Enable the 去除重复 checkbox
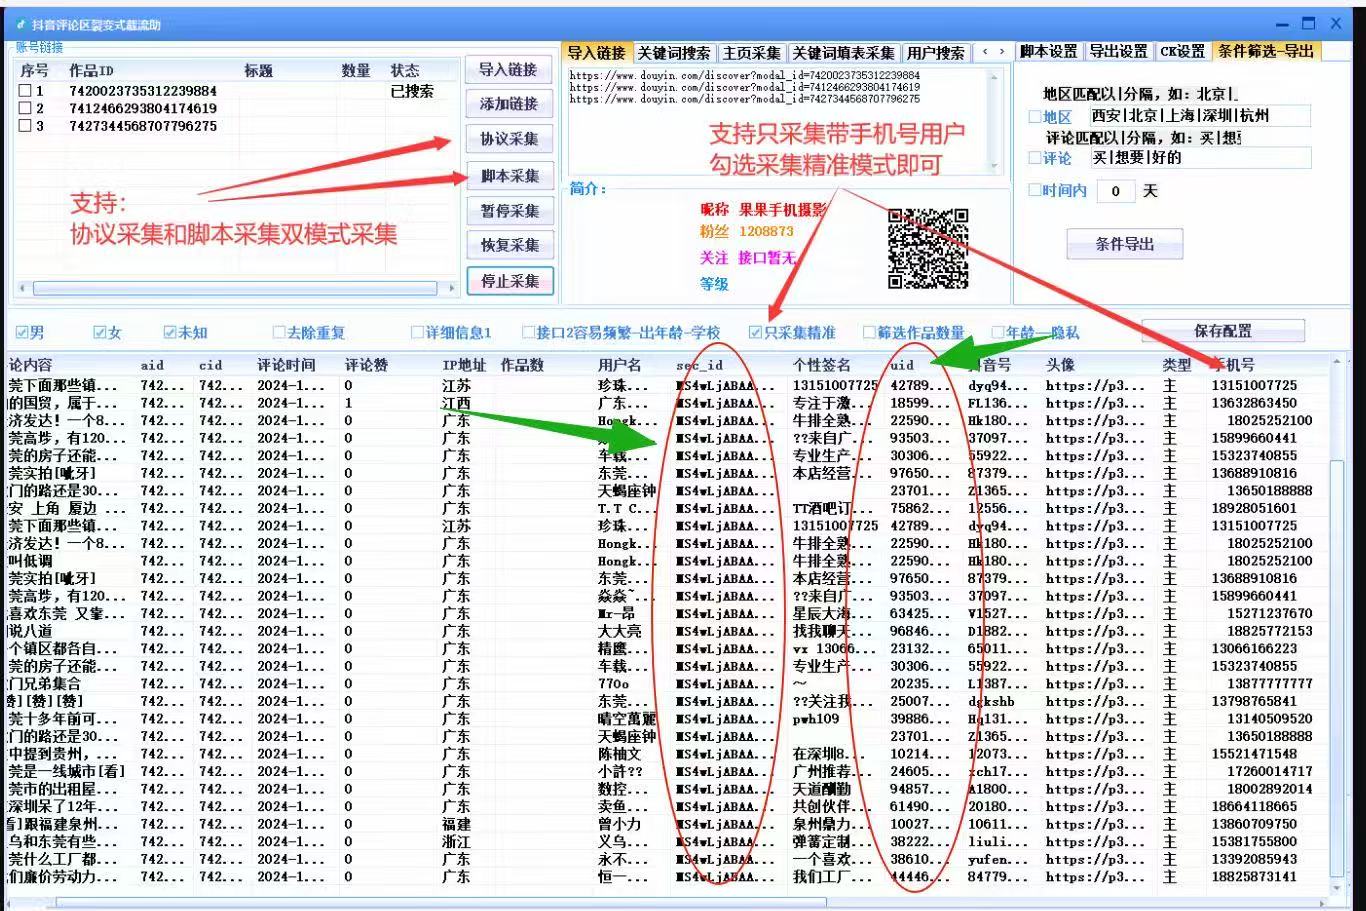Viewport: 1366px width, 911px height. click(279, 333)
